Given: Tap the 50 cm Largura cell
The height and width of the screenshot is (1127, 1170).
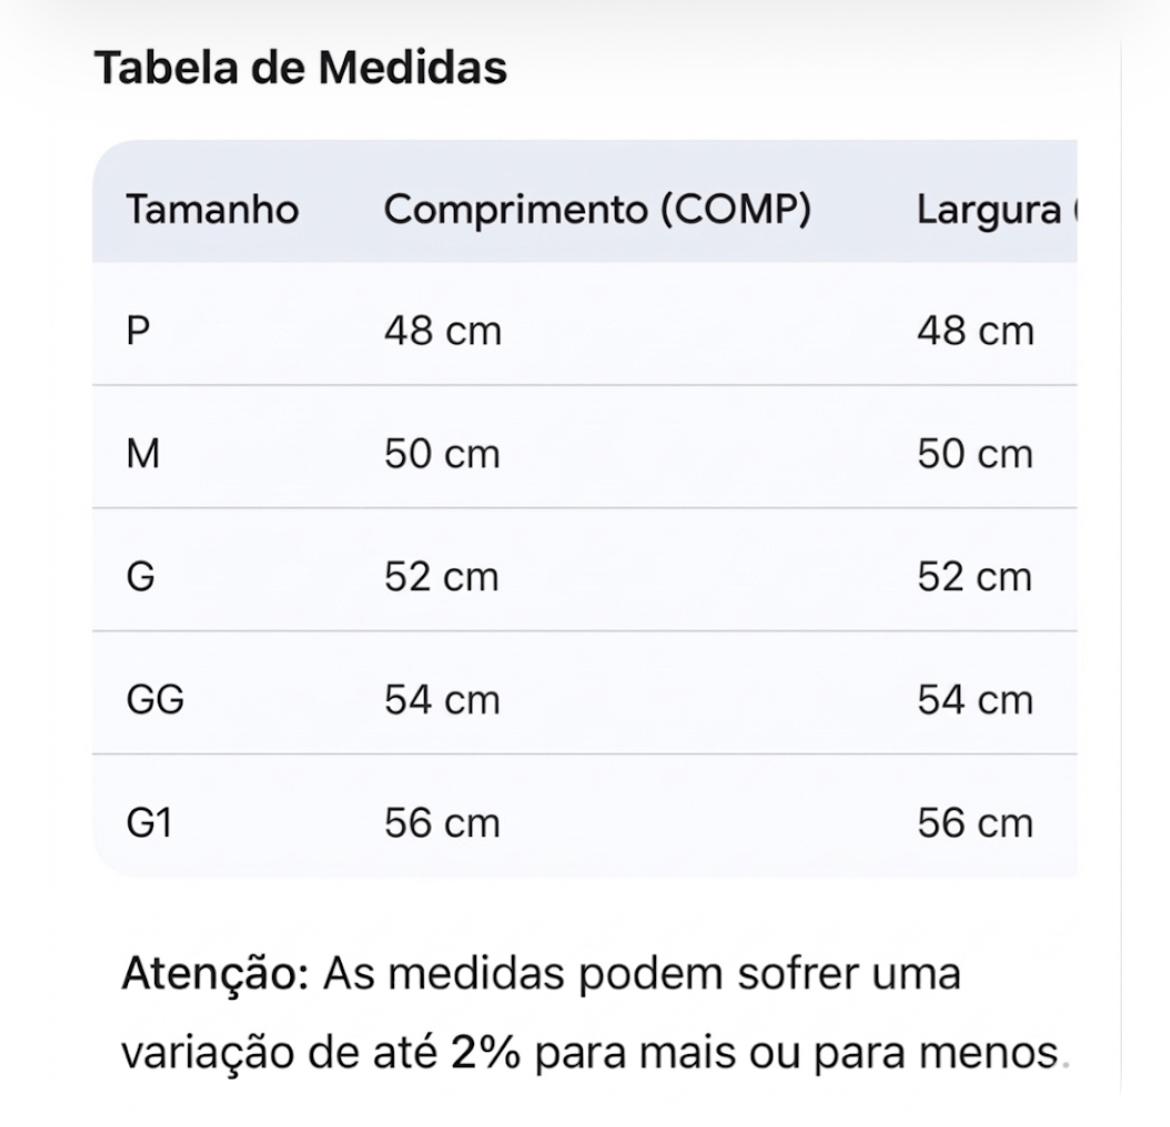Looking at the screenshot, I should (x=975, y=454).
